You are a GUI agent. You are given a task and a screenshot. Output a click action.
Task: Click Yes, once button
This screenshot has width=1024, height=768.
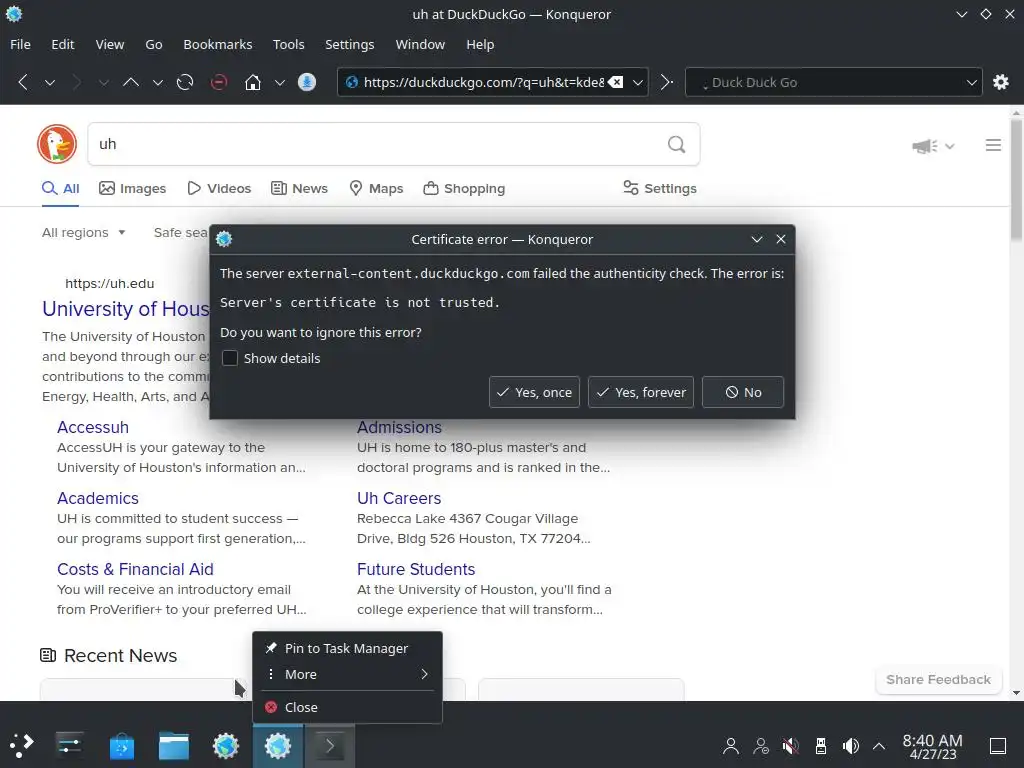click(x=534, y=392)
